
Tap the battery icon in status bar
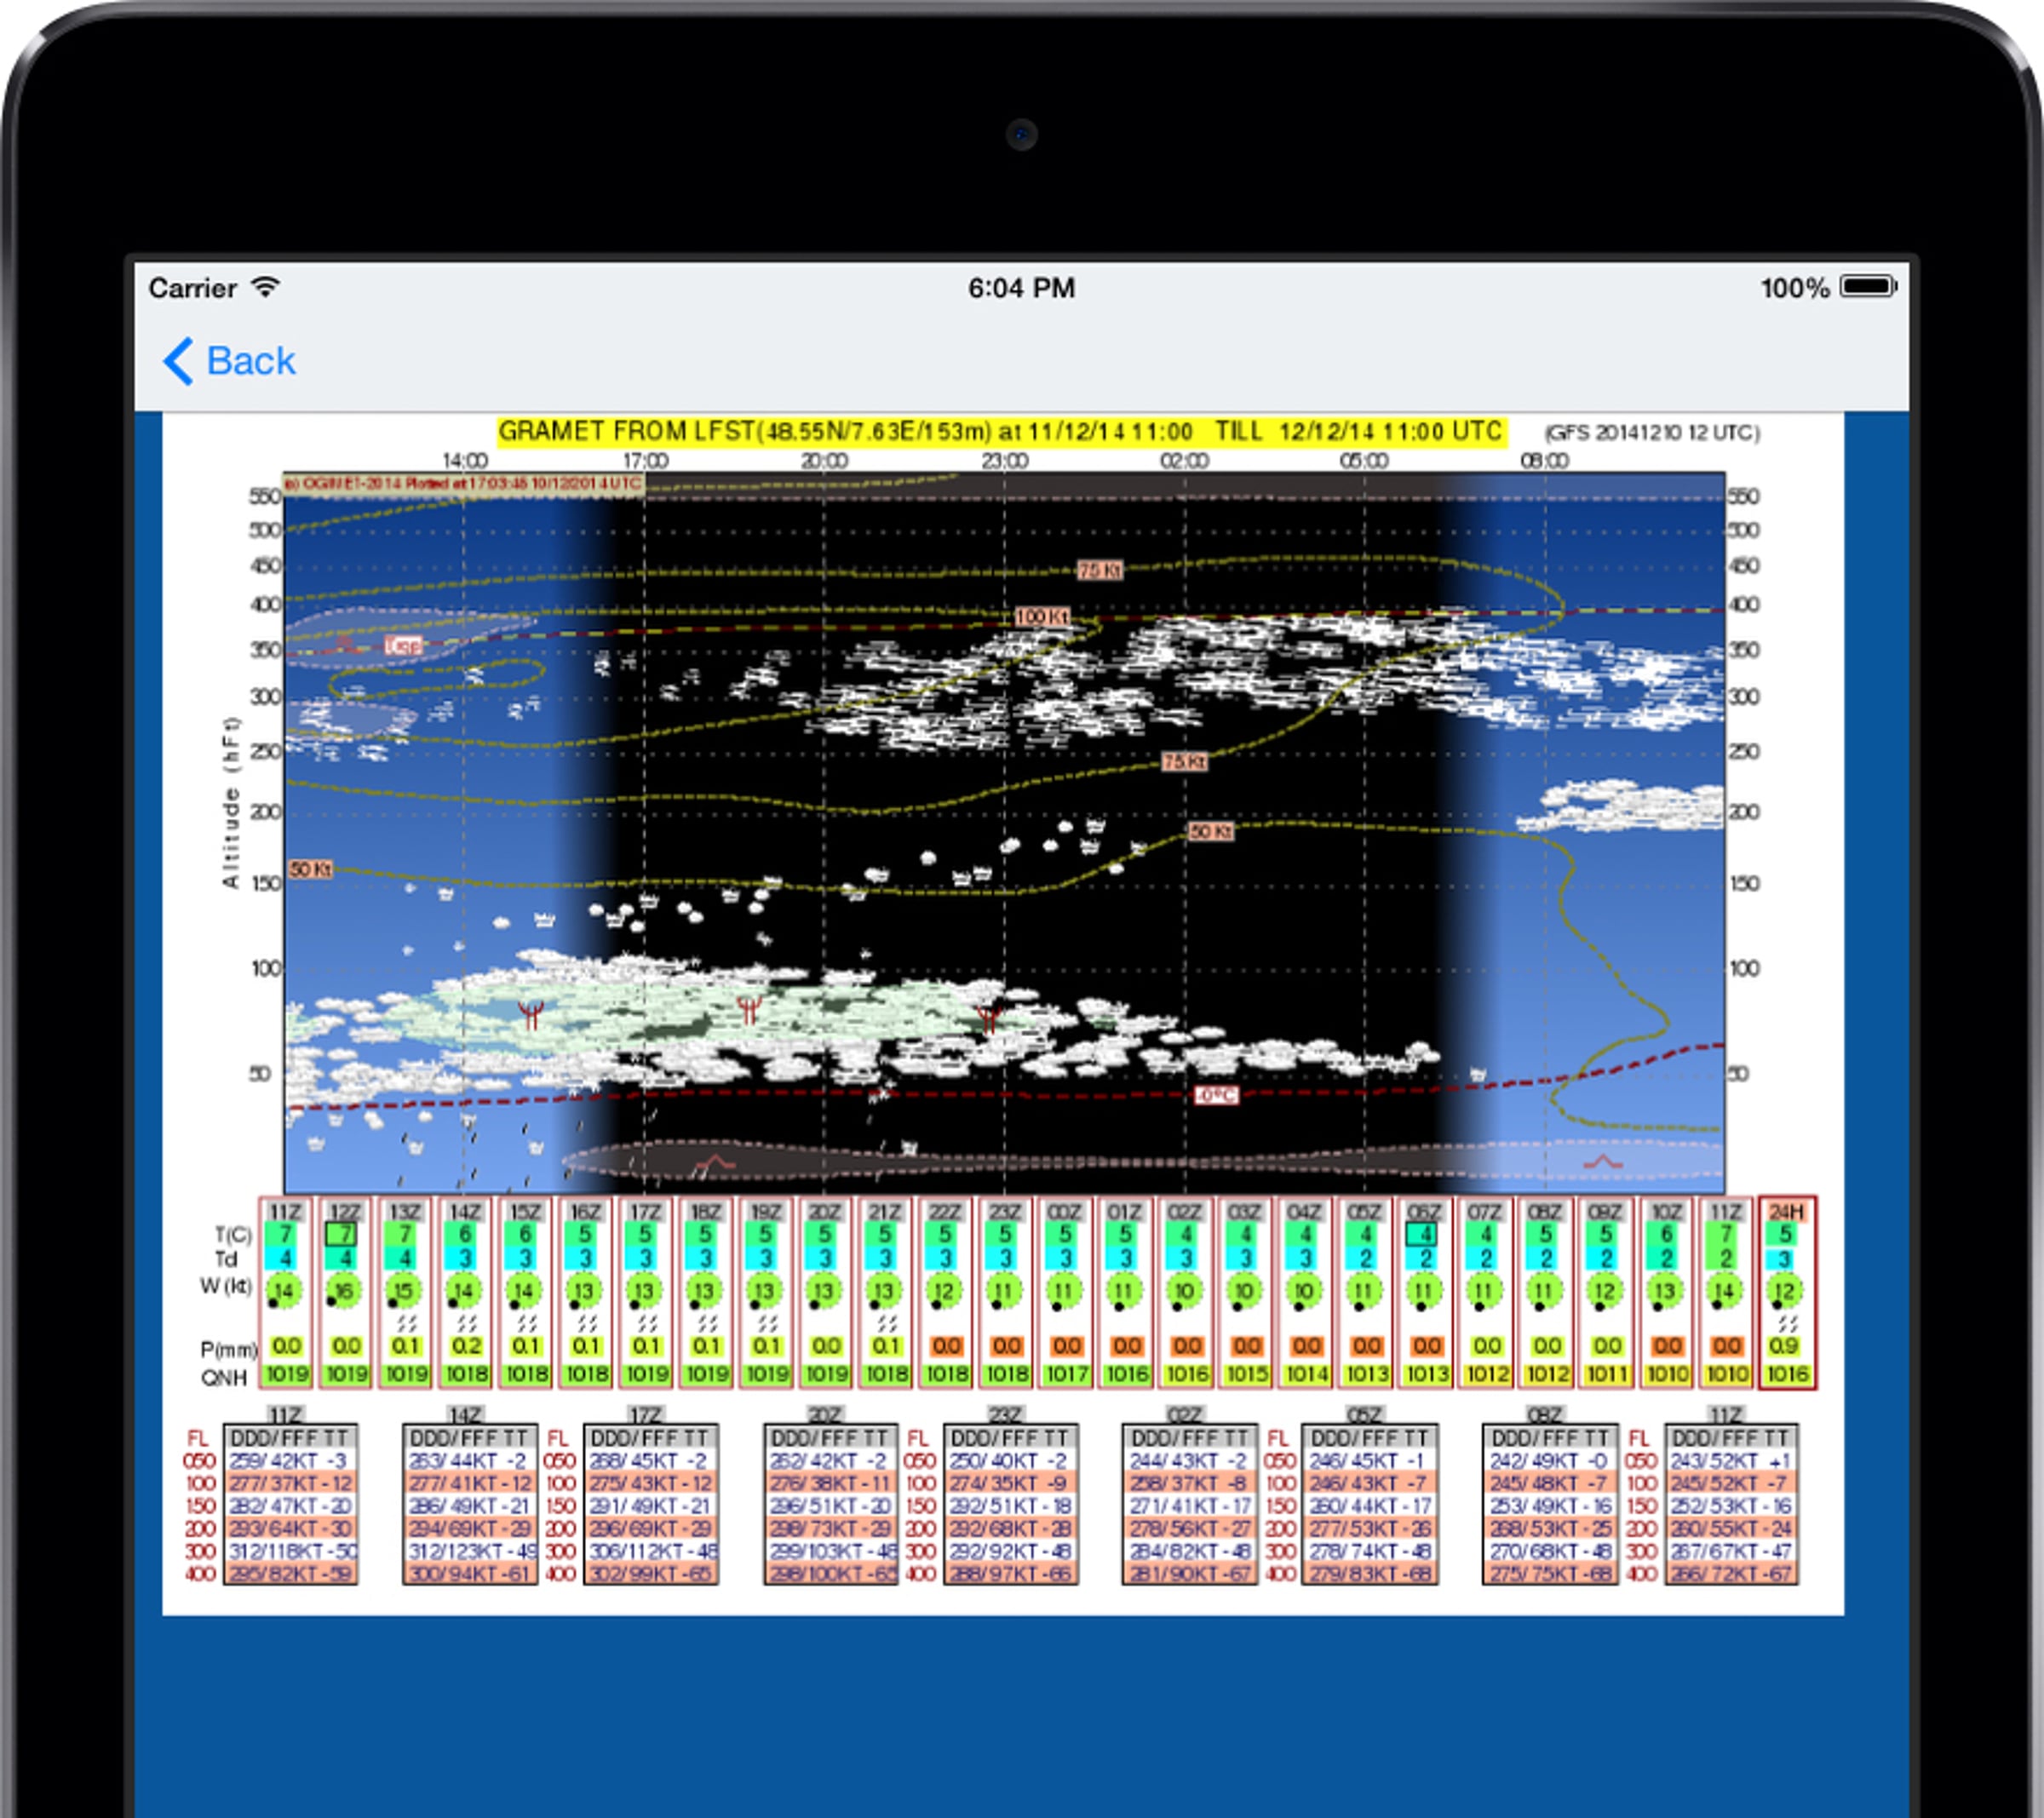click(1868, 287)
